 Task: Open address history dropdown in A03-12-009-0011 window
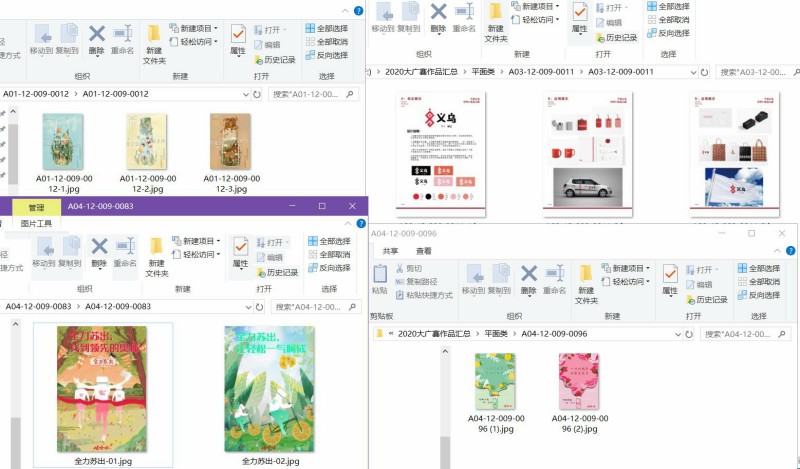point(693,72)
